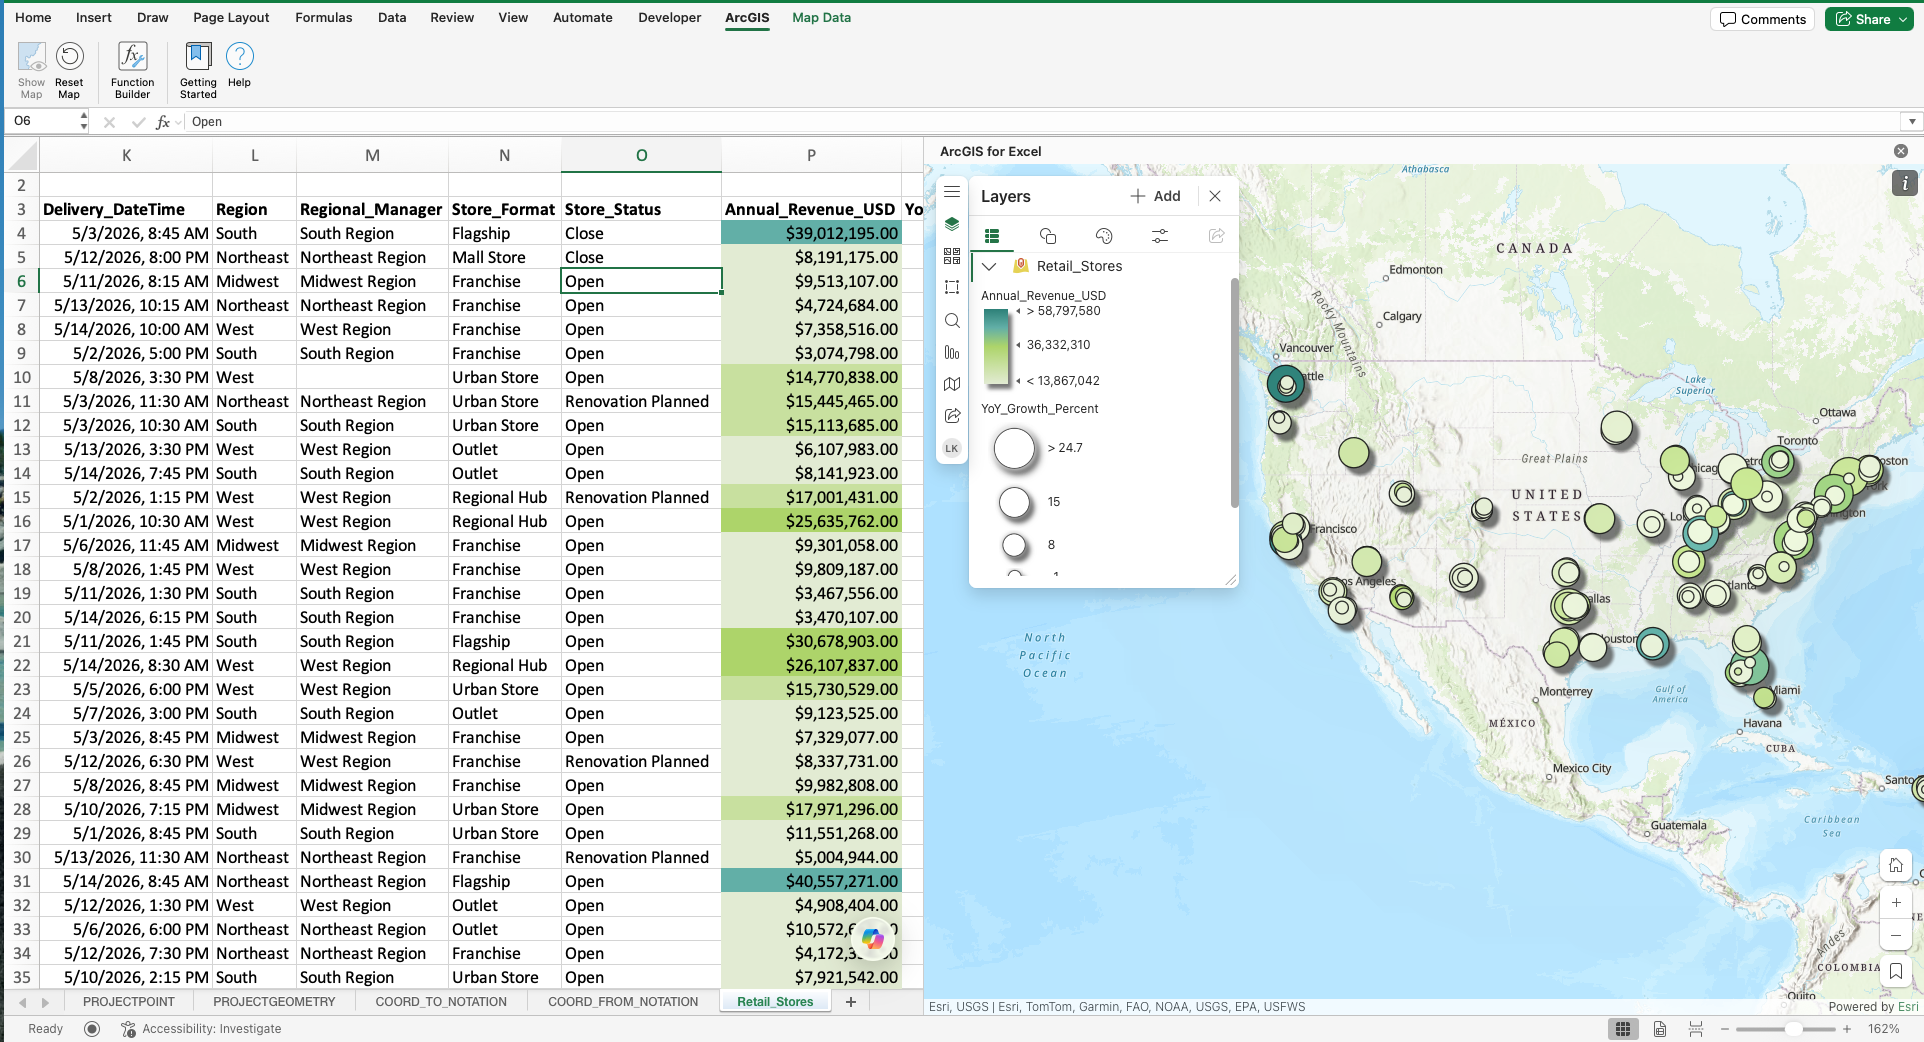This screenshot has width=1924, height=1042.
Task: Click the macro record status icon
Action: pos(92,1029)
